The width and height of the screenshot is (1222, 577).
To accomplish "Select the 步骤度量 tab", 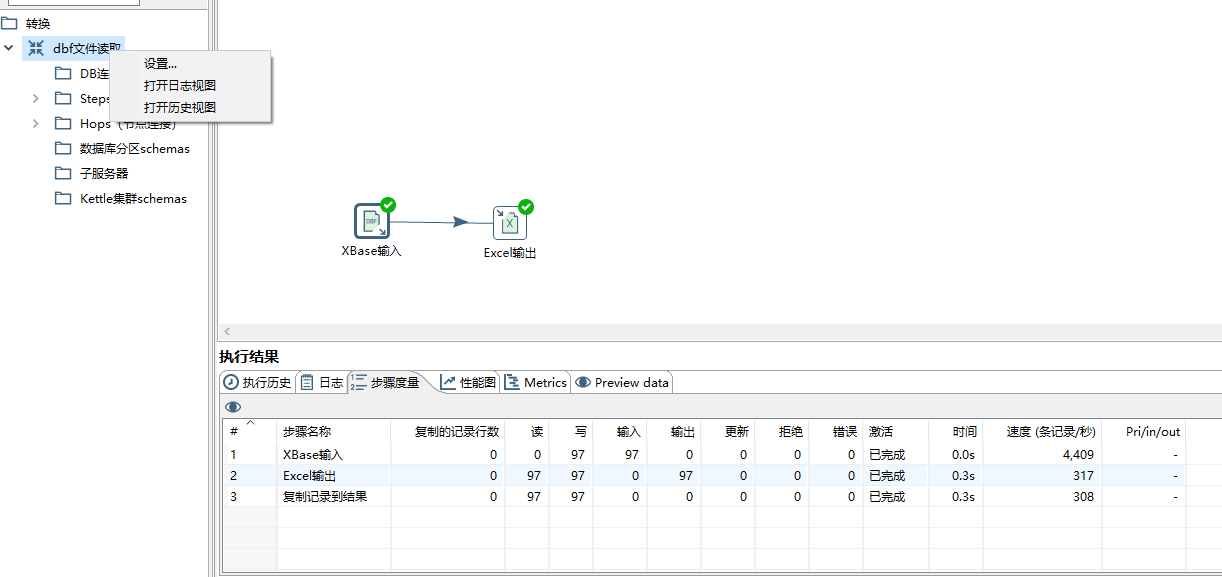I will (385, 382).
